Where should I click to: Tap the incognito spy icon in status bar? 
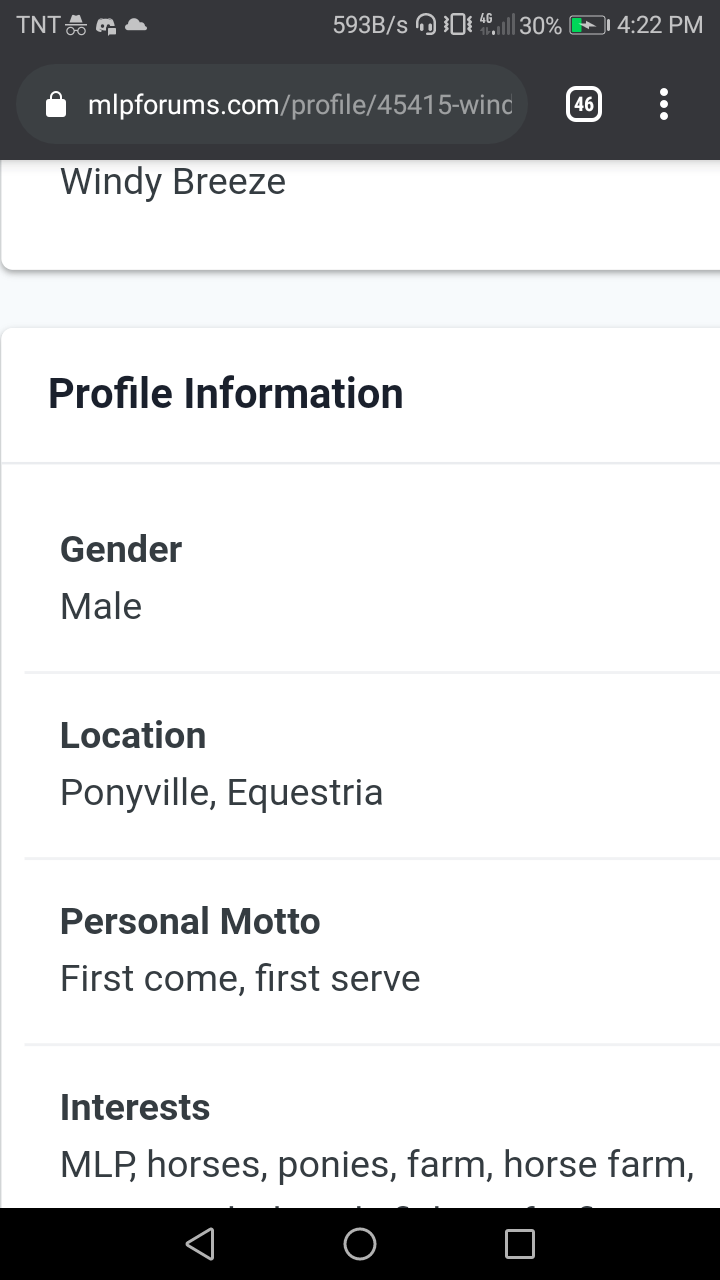[x=77, y=26]
